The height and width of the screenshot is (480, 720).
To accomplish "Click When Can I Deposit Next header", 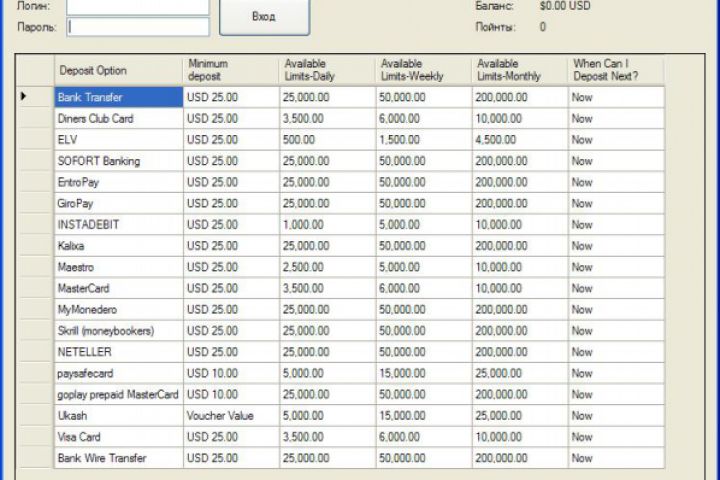I will pyautogui.click(x=616, y=70).
